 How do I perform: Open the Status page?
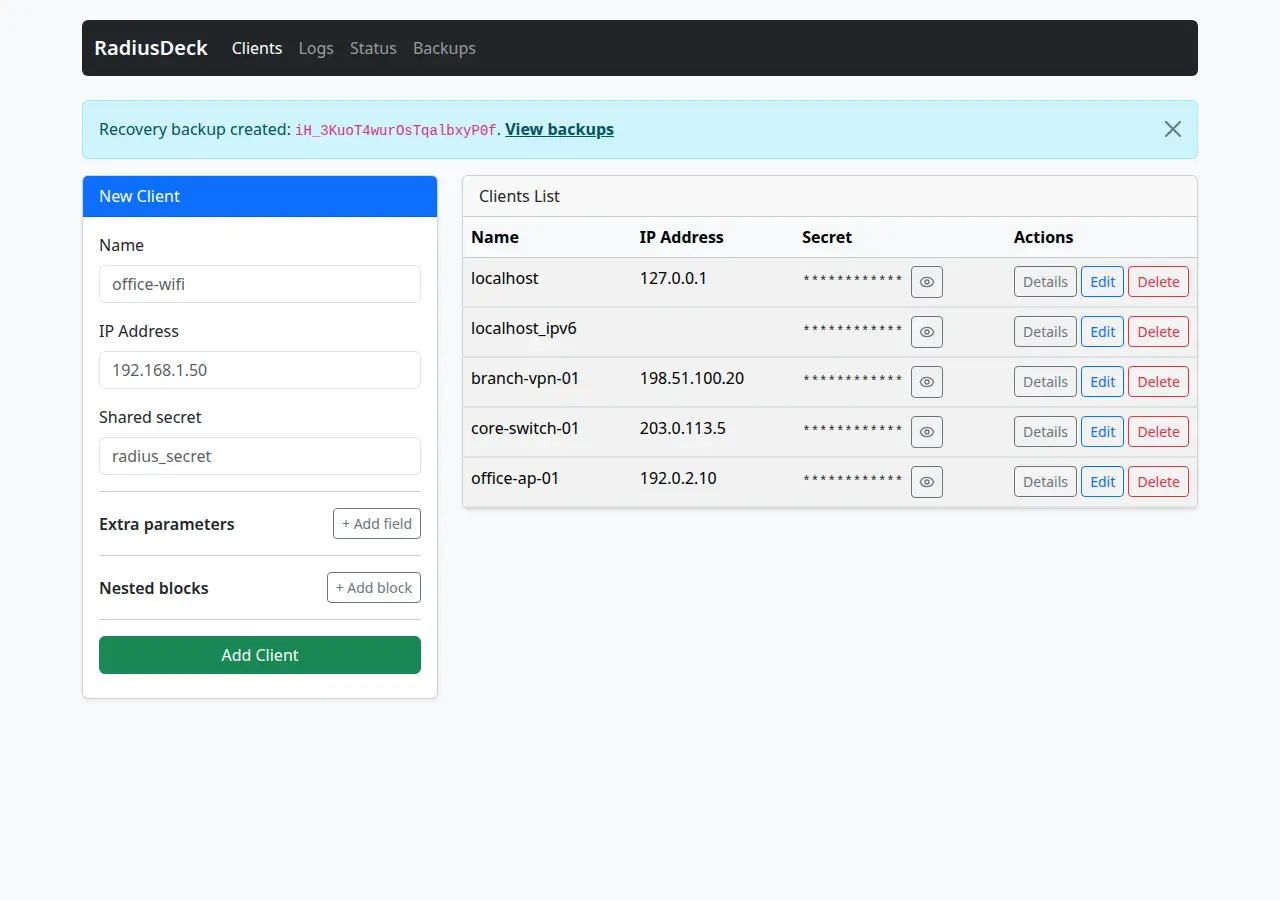coord(373,48)
